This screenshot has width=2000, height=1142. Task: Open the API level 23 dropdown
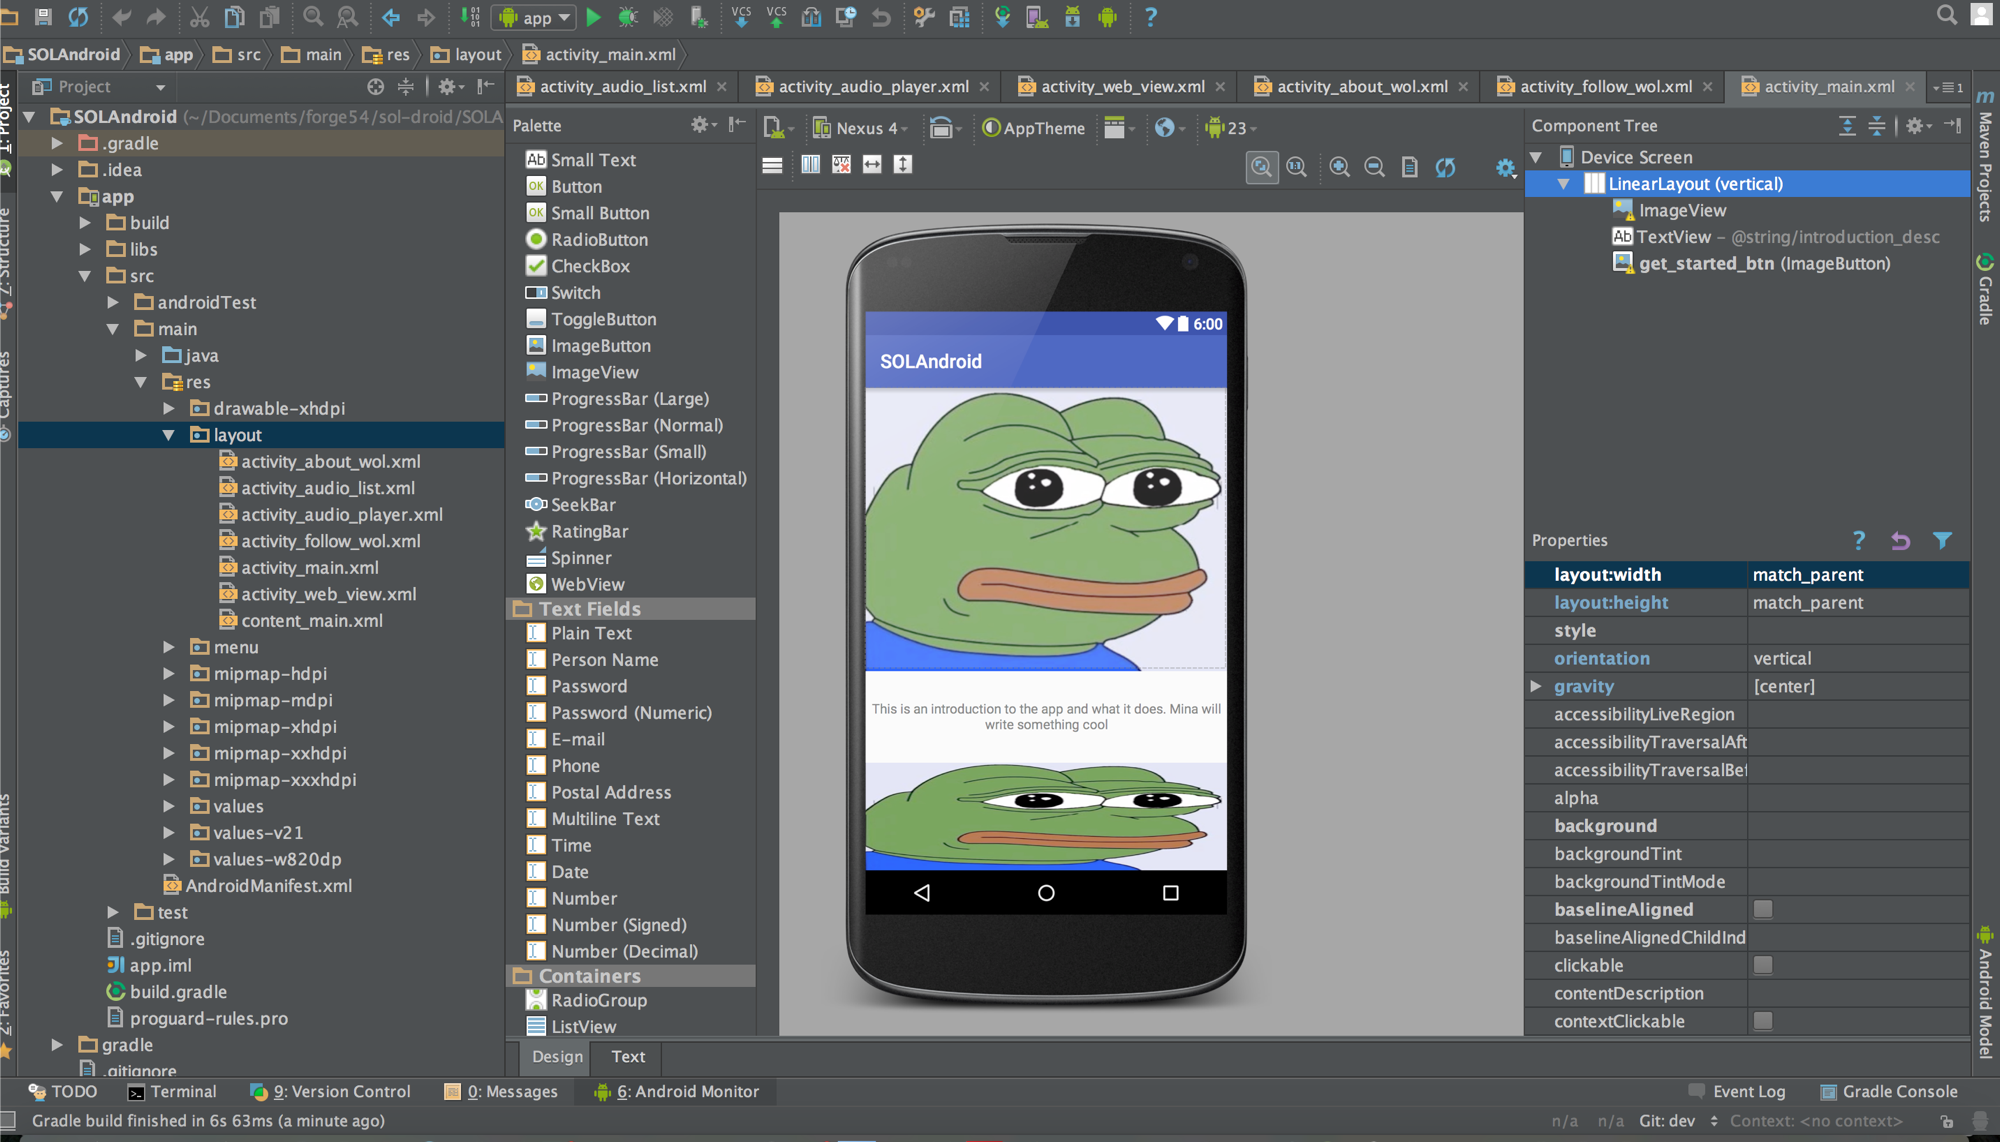[1231, 128]
